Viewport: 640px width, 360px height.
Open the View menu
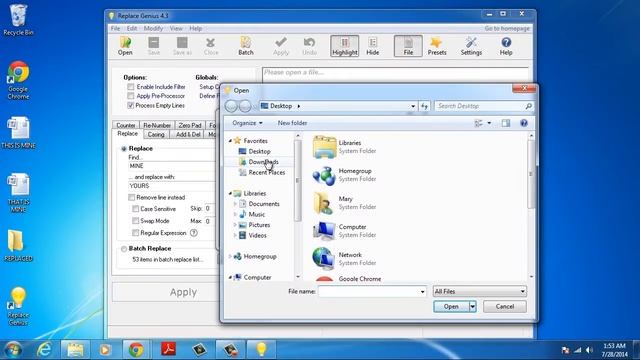(176, 29)
